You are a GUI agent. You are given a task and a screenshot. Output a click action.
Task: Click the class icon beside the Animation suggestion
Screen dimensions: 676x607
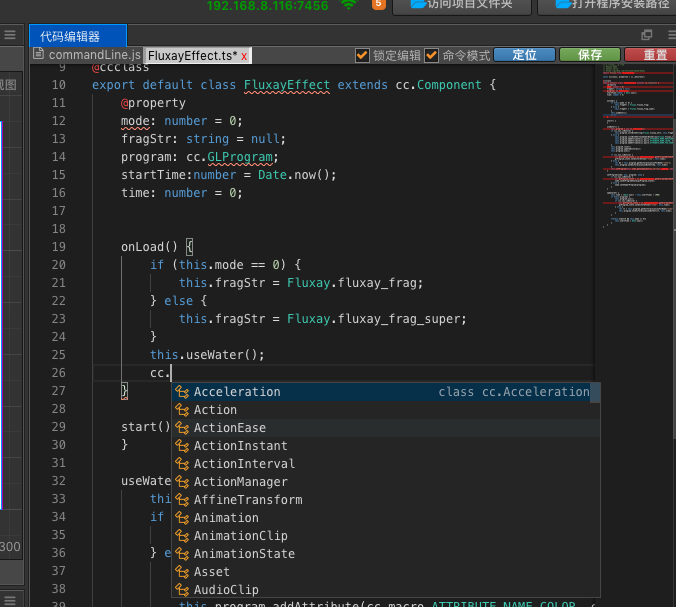(182, 518)
